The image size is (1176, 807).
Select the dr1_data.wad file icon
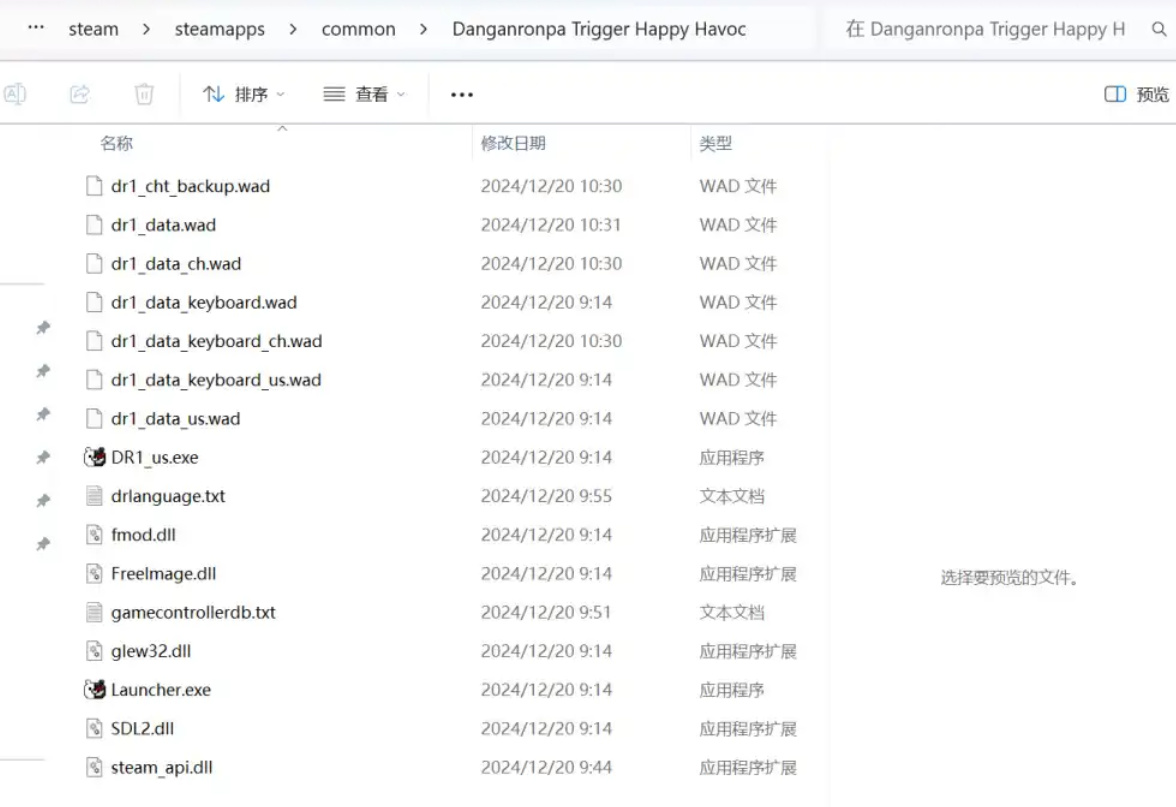click(x=94, y=225)
